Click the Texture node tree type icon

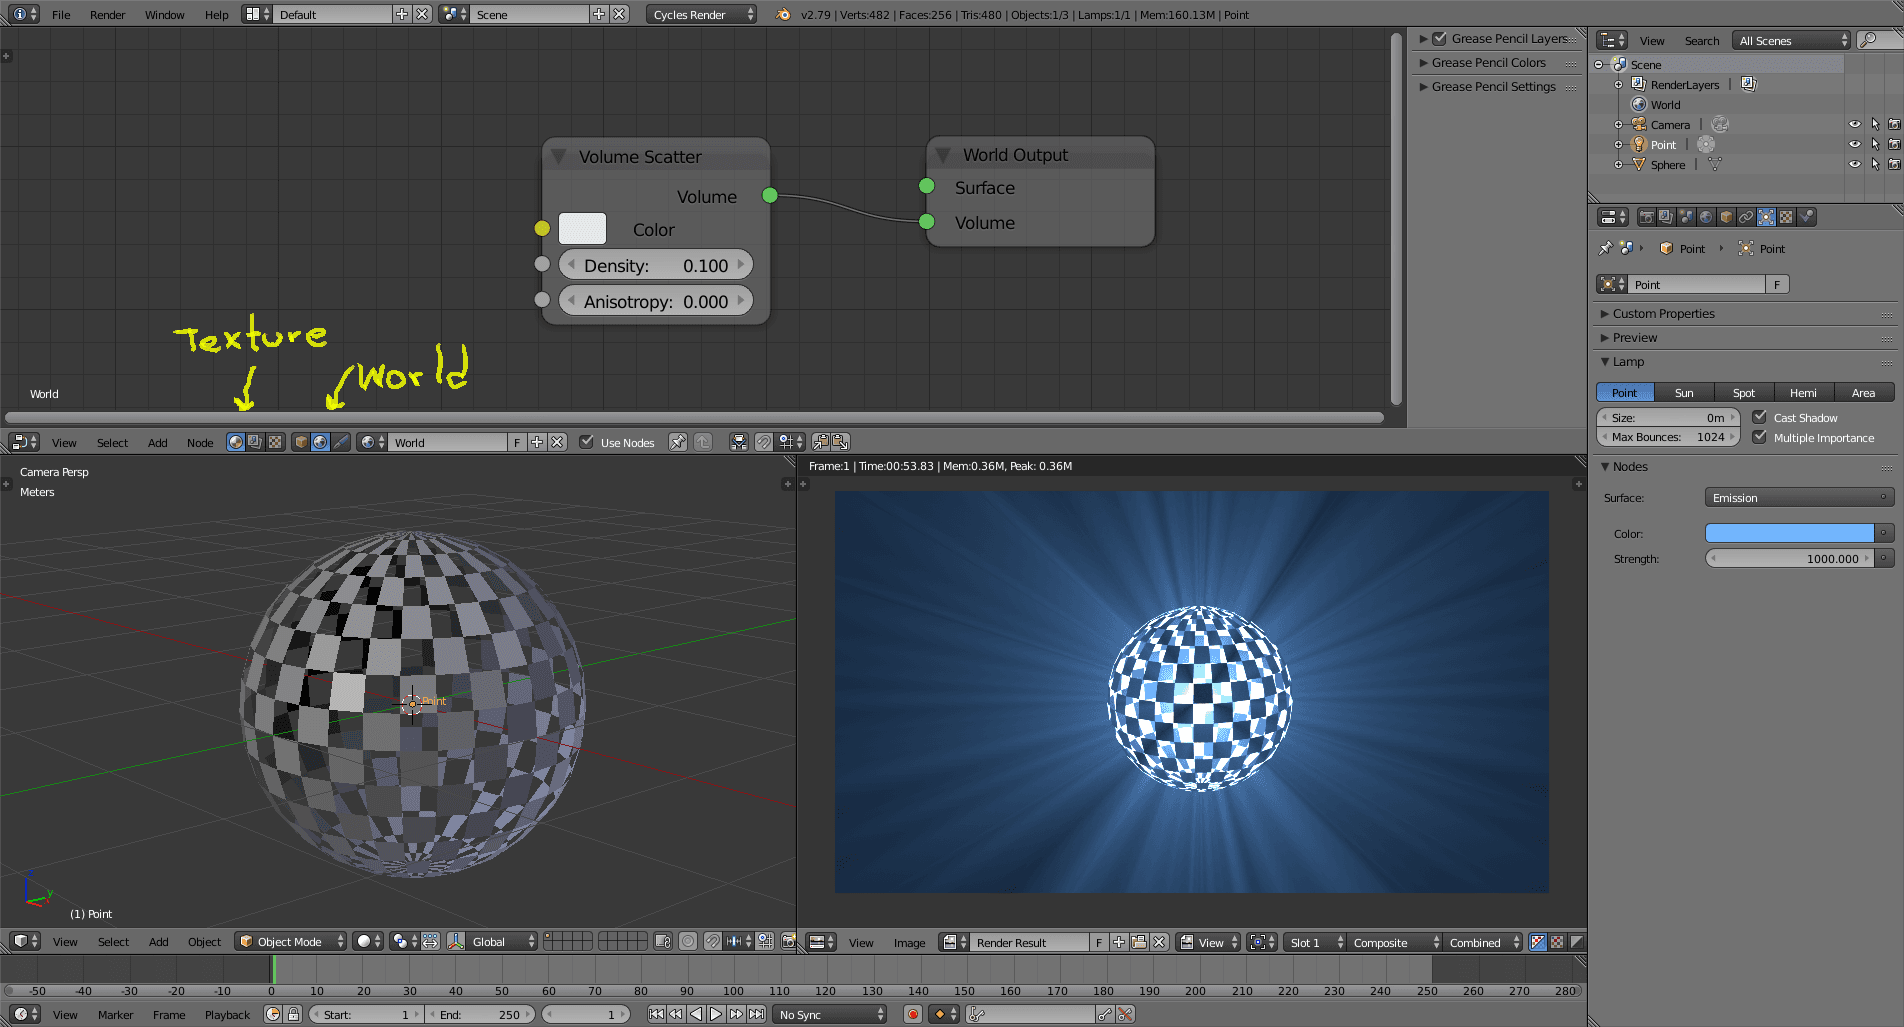click(275, 442)
